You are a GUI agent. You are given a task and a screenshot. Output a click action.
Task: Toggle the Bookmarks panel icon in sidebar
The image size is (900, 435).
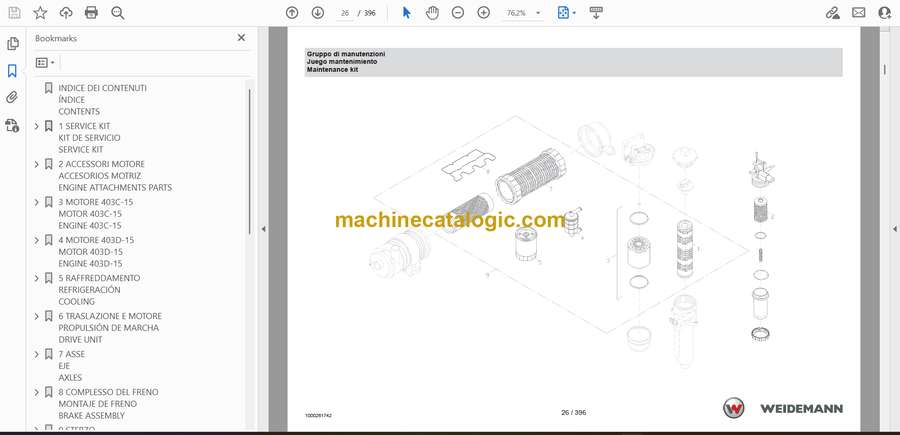coord(13,71)
